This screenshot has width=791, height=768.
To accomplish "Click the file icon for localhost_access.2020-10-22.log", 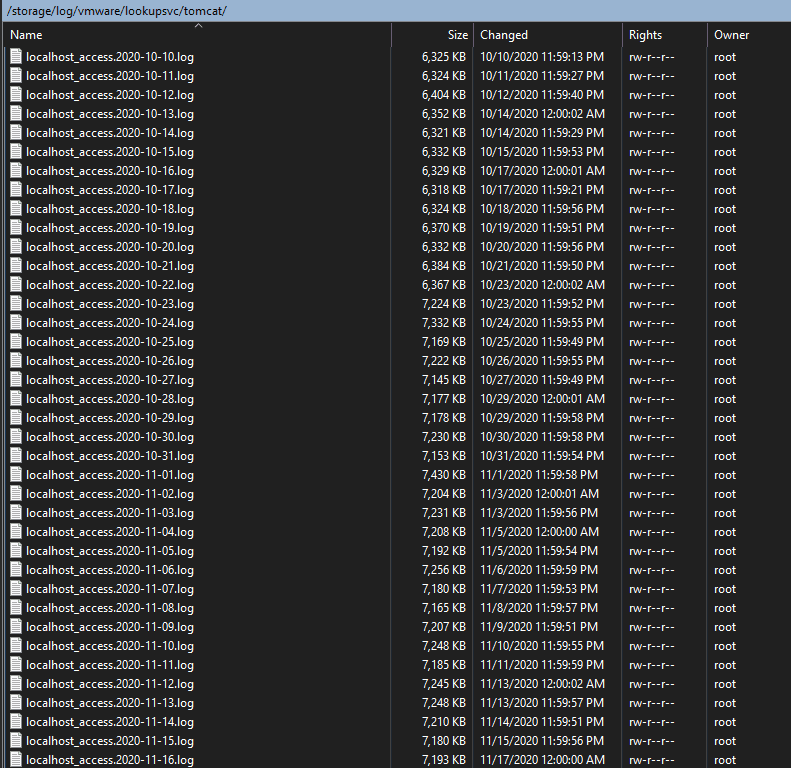I will click(16, 285).
